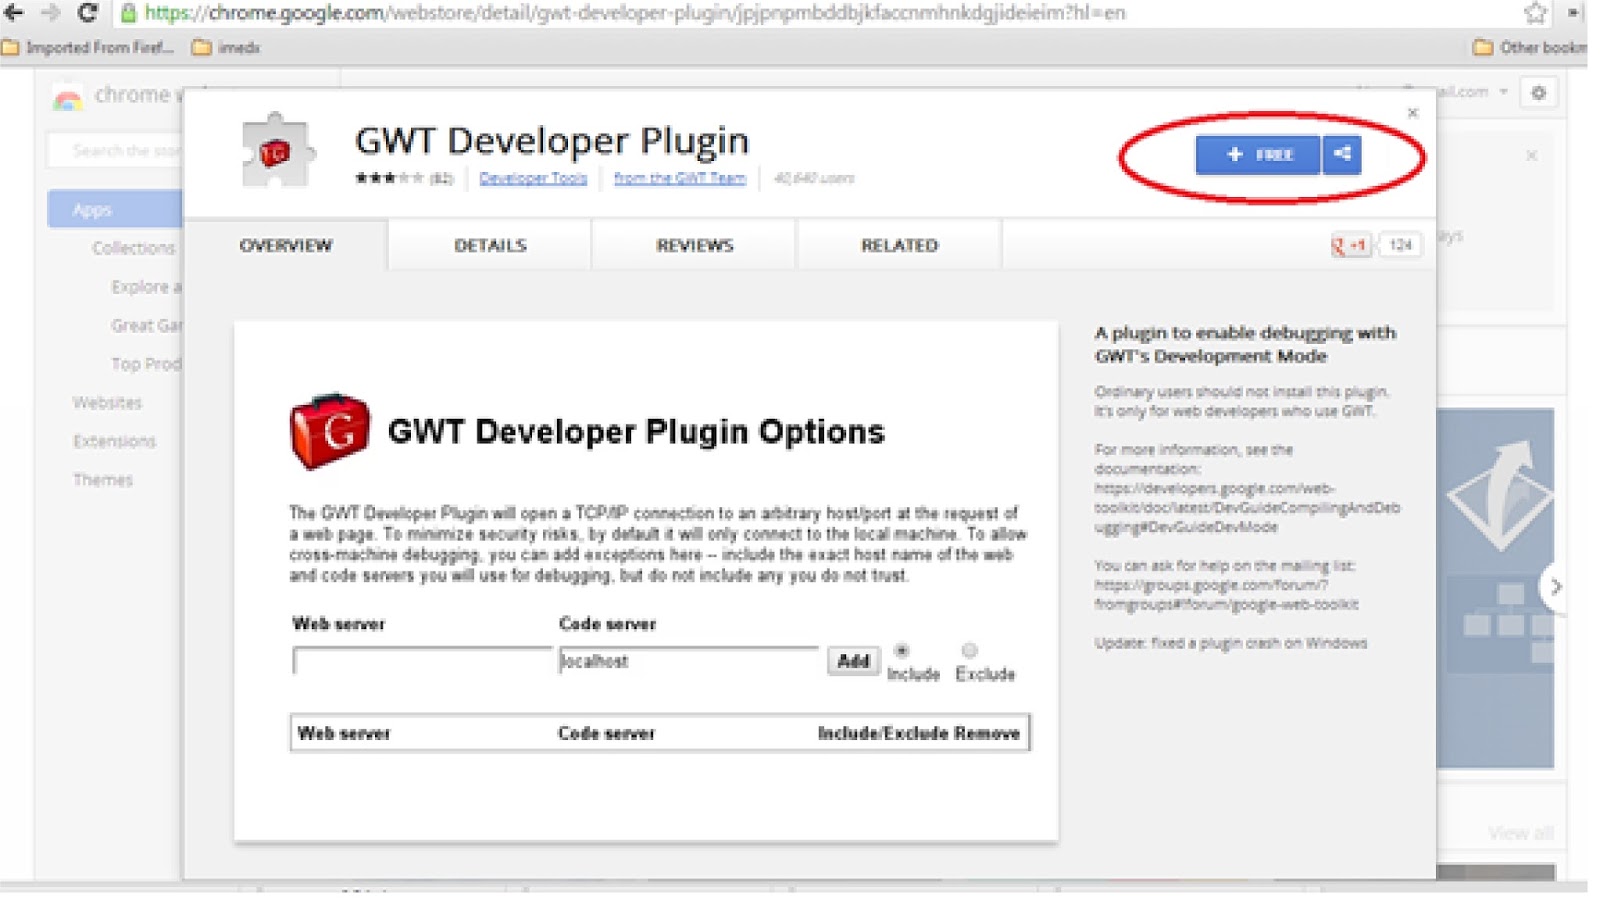Click the browser address bar URL
This screenshot has width=1600, height=905.
pos(635,13)
